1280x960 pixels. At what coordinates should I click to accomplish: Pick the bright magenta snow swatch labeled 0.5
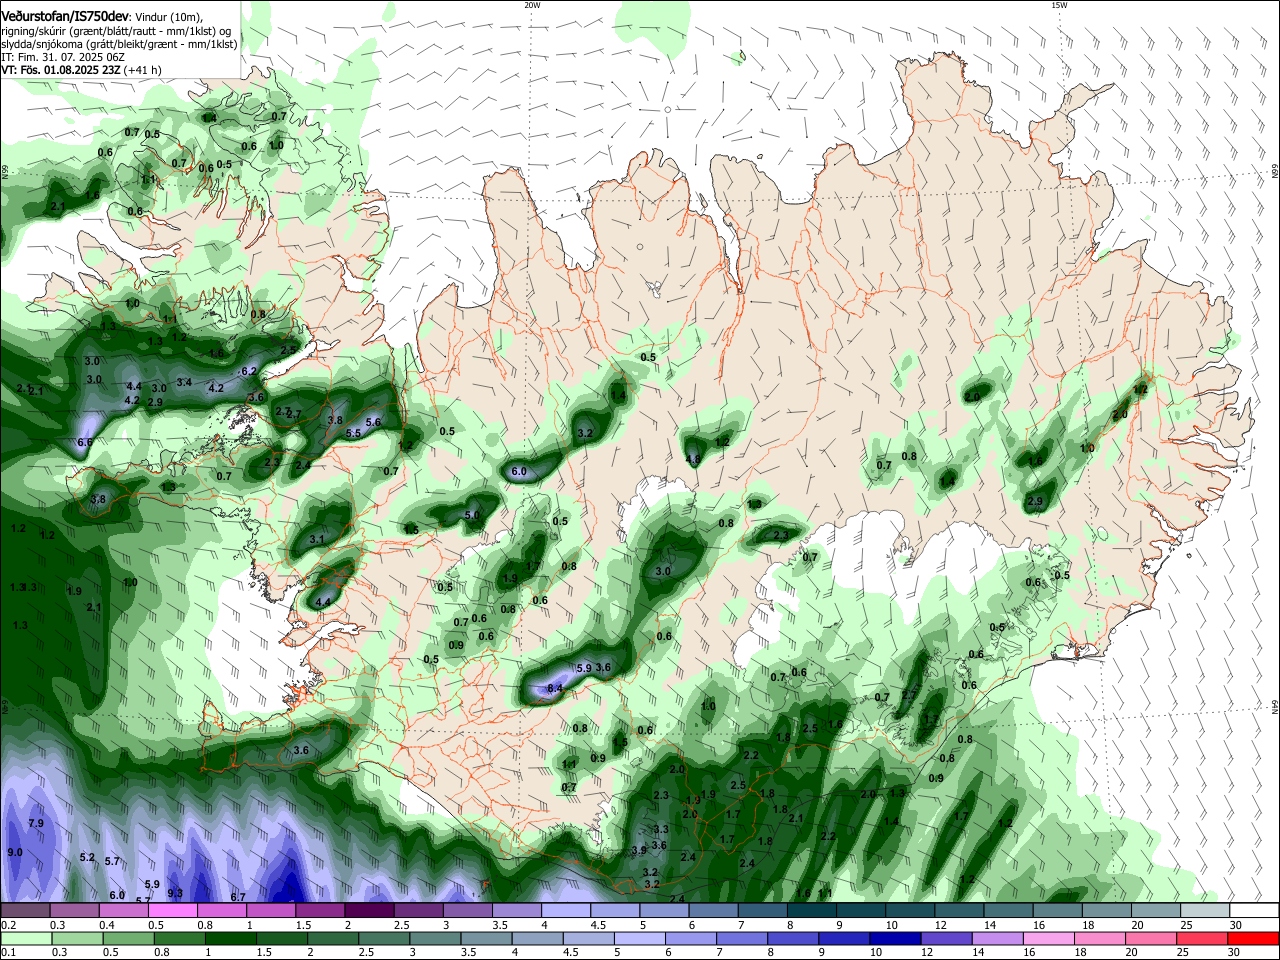pos(173,910)
